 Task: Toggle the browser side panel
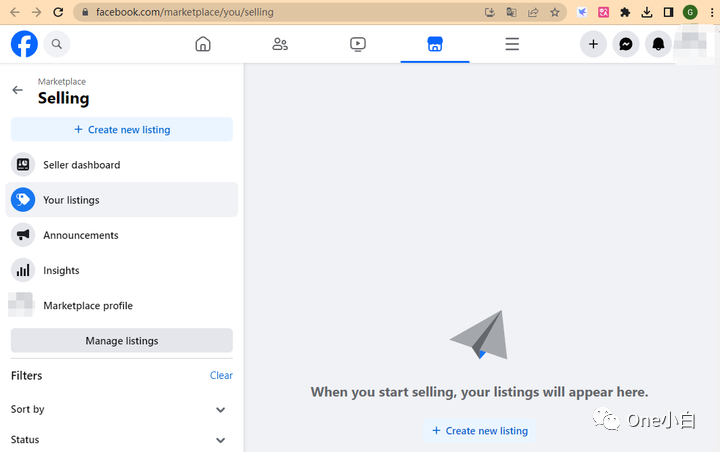point(669,12)
